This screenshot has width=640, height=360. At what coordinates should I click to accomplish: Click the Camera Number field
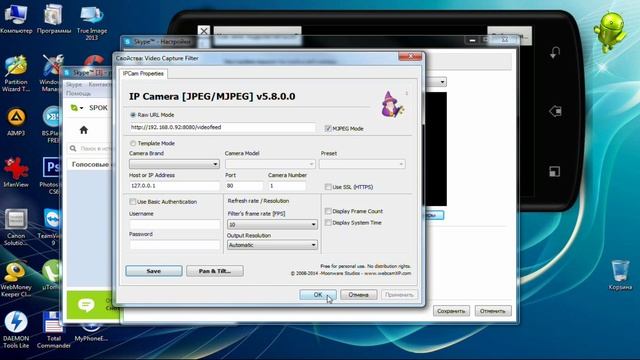point(287,186)
